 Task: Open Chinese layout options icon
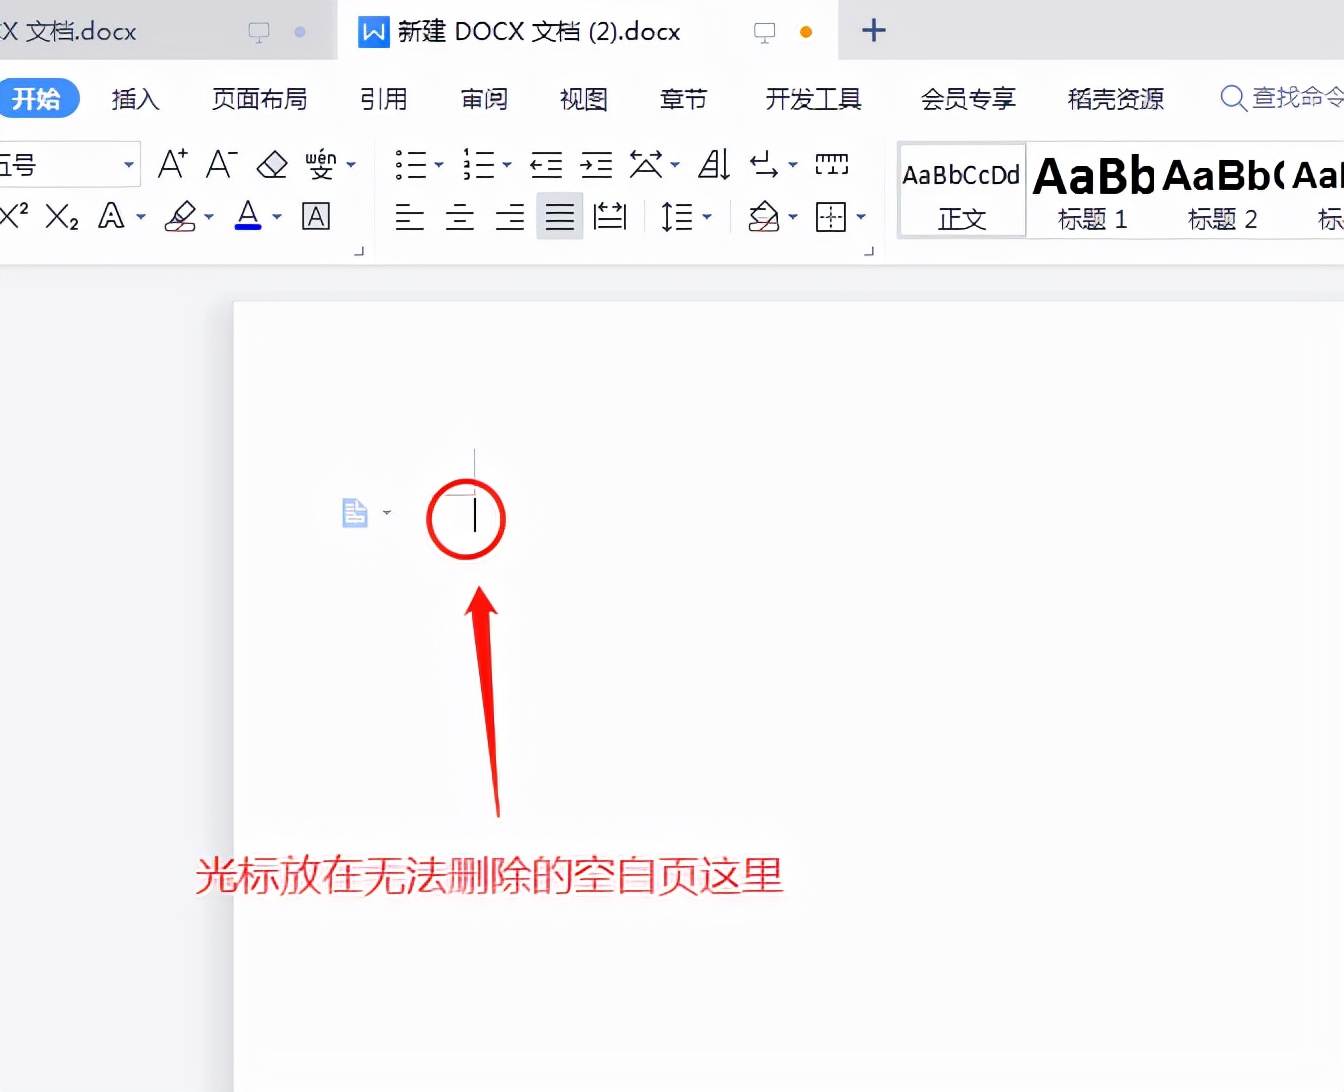point(646,164)
